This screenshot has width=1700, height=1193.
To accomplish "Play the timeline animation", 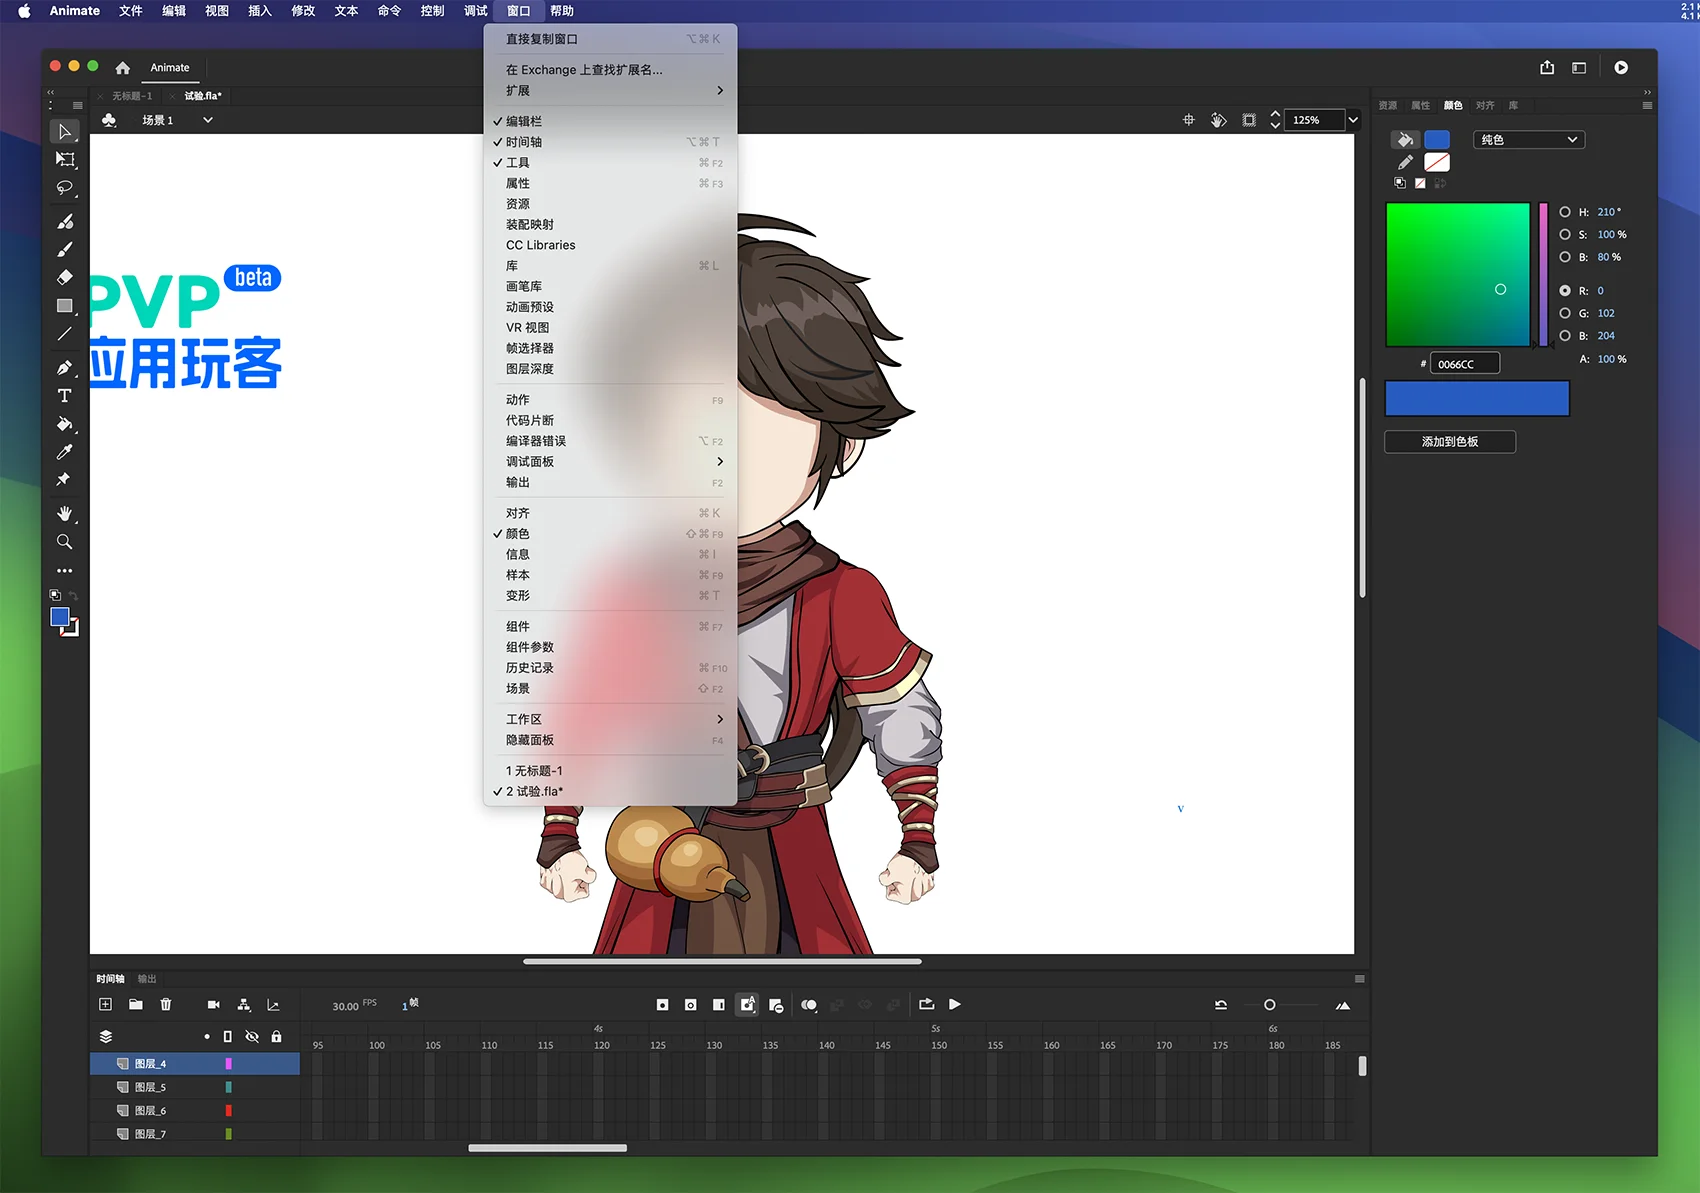I will click(x=955, y=1004).
